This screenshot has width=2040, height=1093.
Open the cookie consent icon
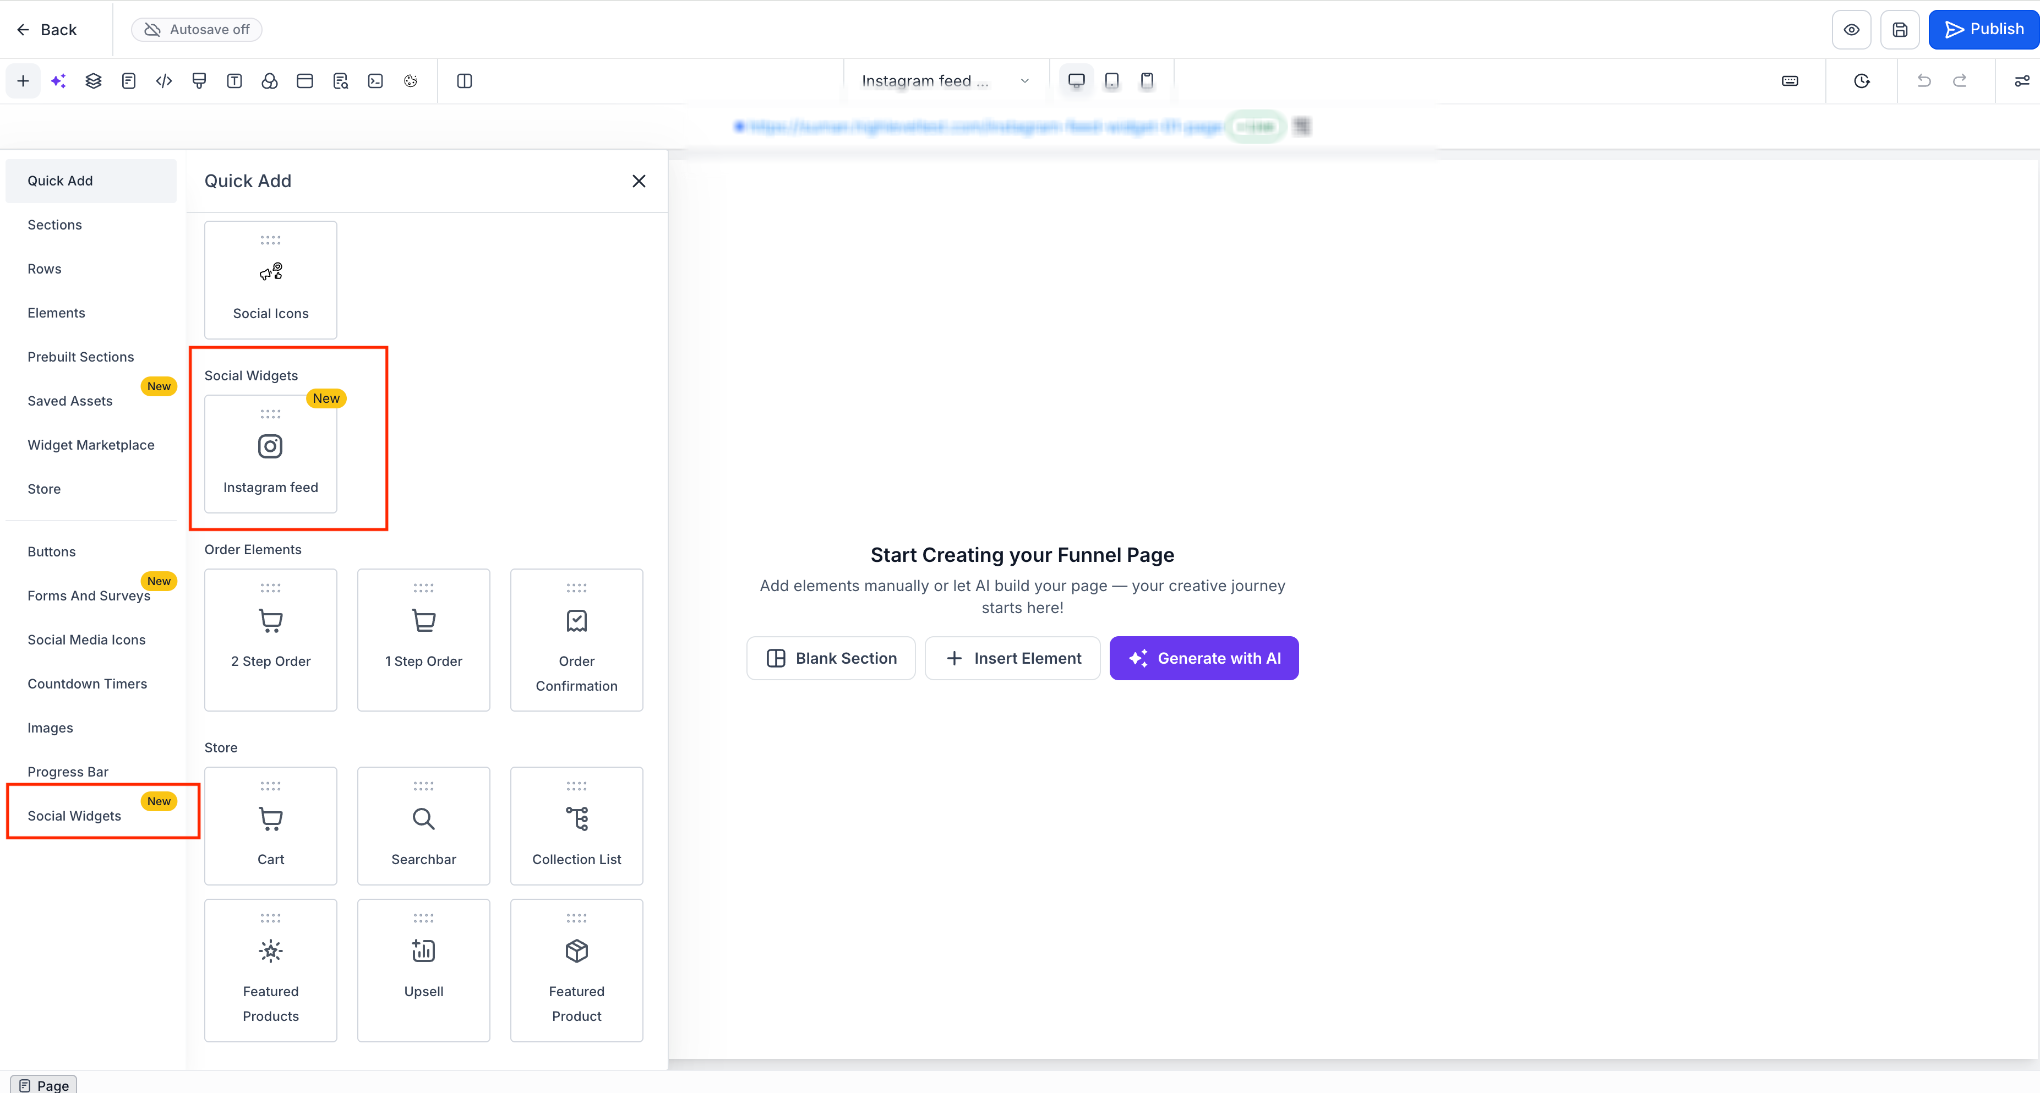pos(411,81)
